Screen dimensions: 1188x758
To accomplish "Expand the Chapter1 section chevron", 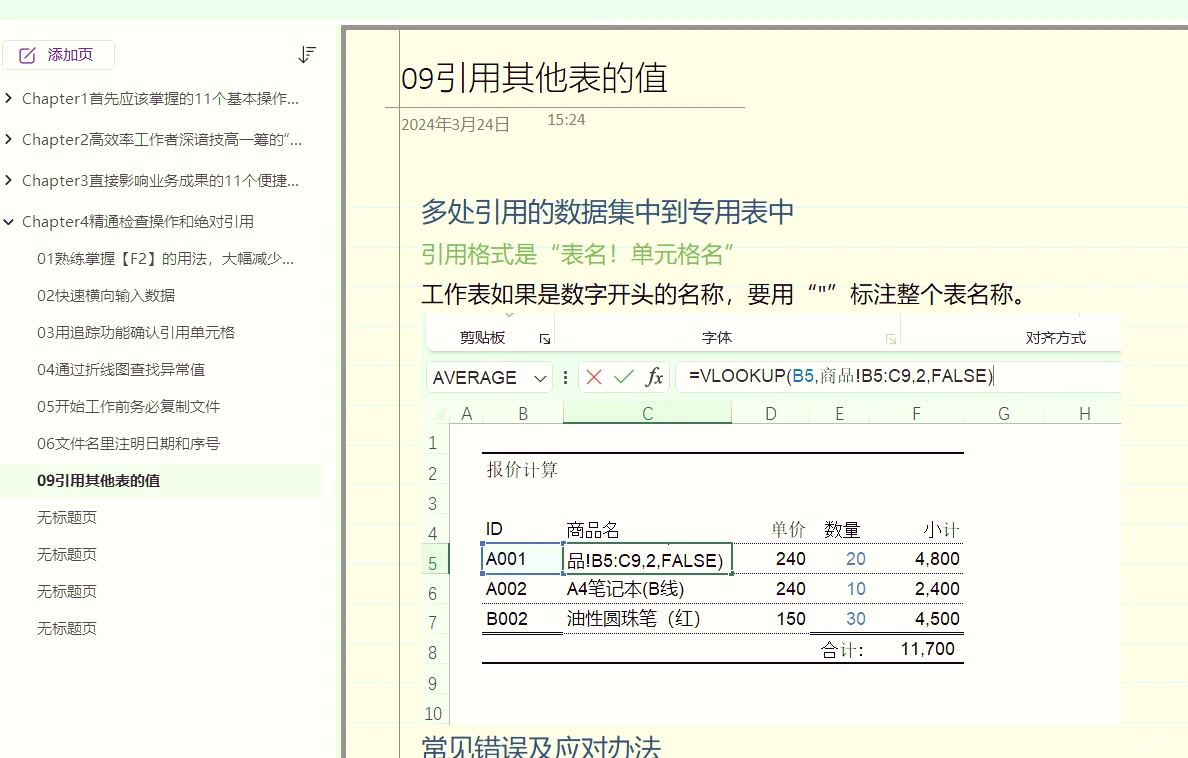I will click(x=8, y=98).
